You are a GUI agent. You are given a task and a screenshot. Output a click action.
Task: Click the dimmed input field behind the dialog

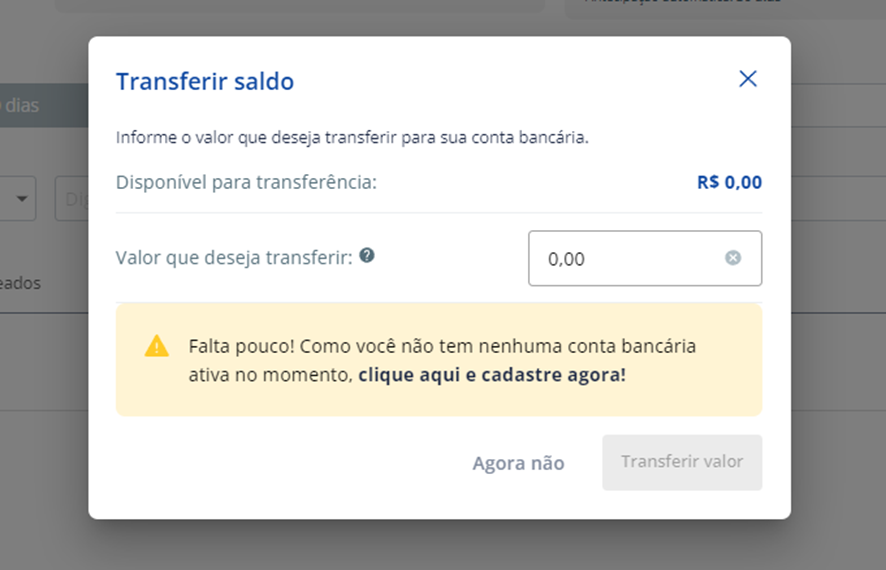click(x=72, y=199)
